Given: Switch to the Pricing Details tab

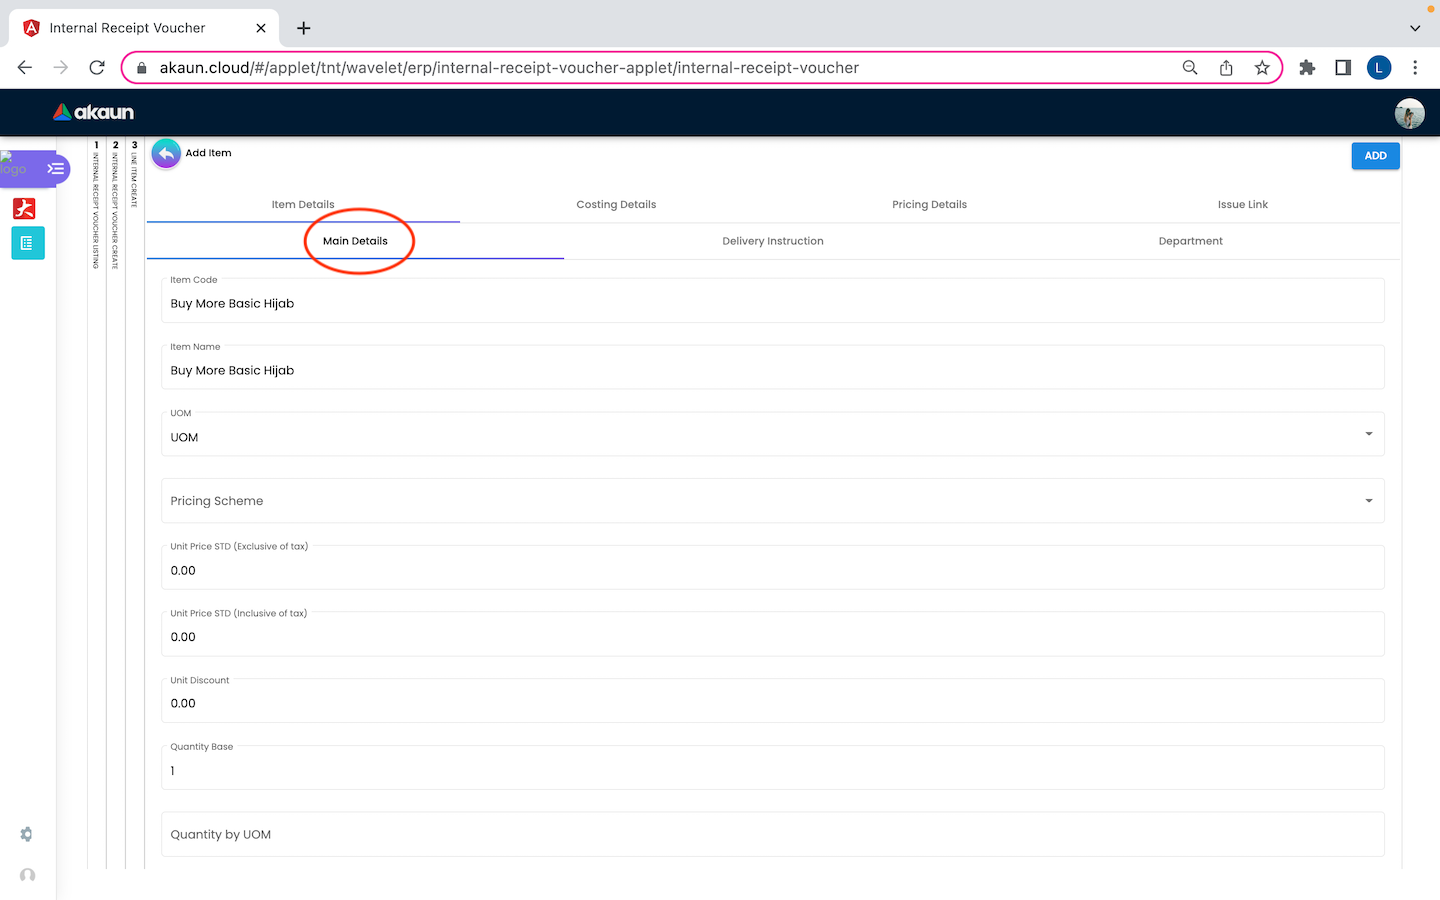Looking at the screenshot, I should [929, 205].
